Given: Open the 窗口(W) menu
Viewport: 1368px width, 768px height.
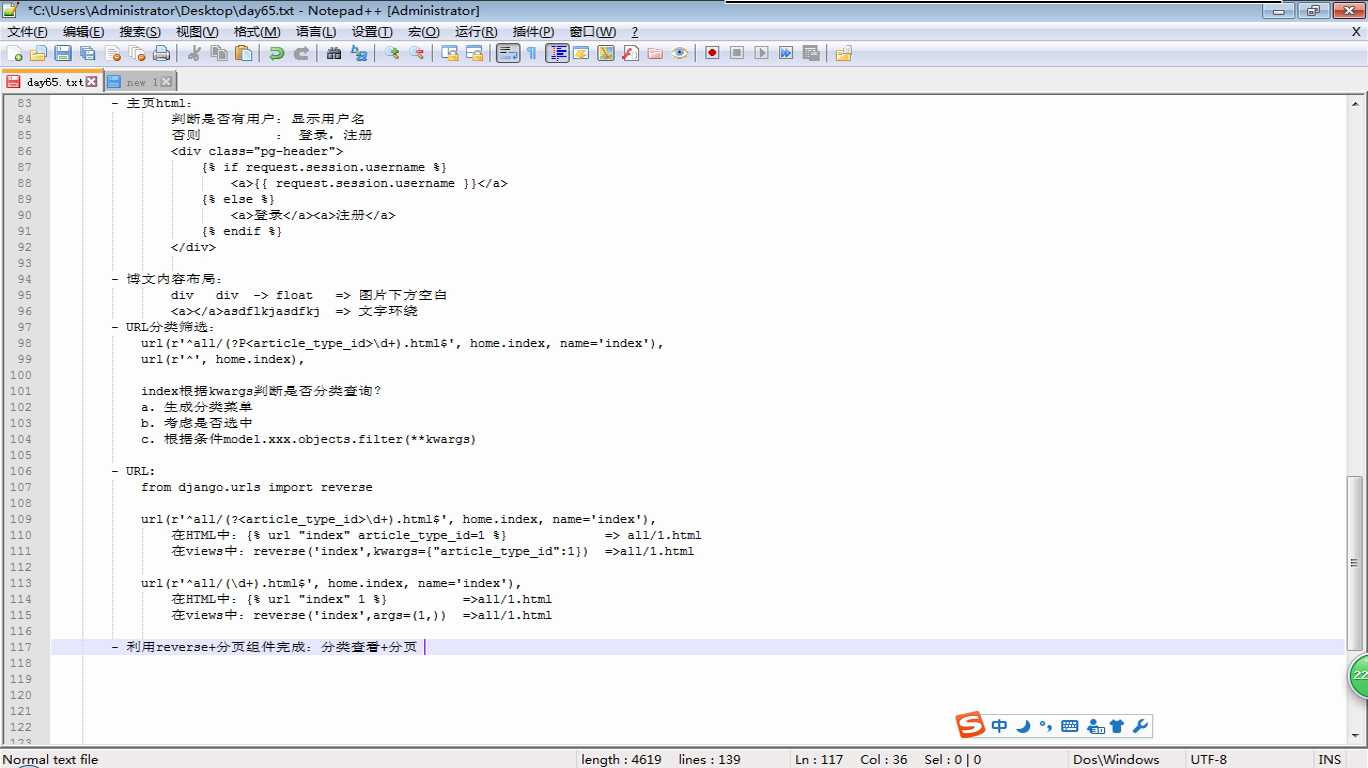Looking at the screenshot, I should pyautogui.click(x=593, y=32).
